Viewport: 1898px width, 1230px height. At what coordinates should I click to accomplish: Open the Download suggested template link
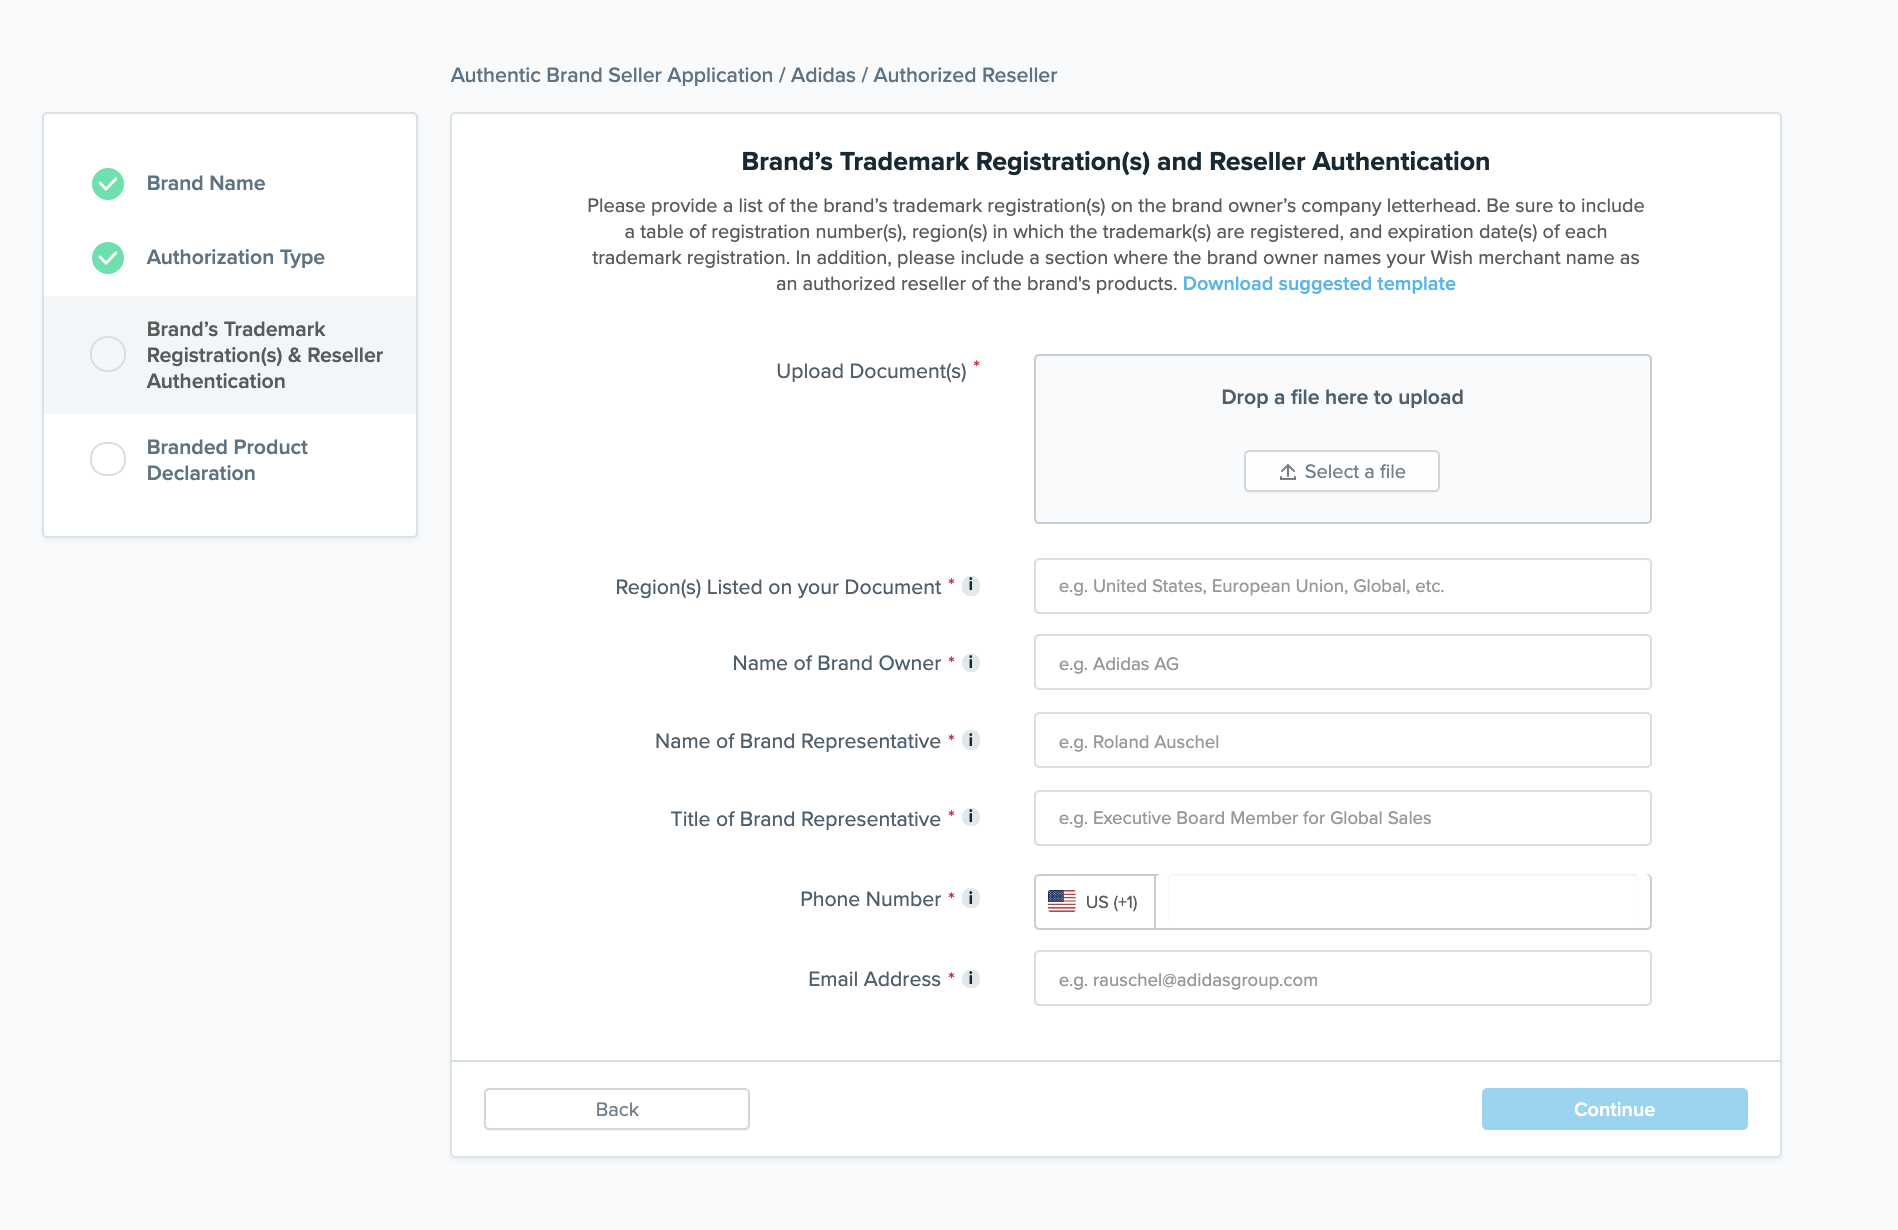coord(1319,284)
